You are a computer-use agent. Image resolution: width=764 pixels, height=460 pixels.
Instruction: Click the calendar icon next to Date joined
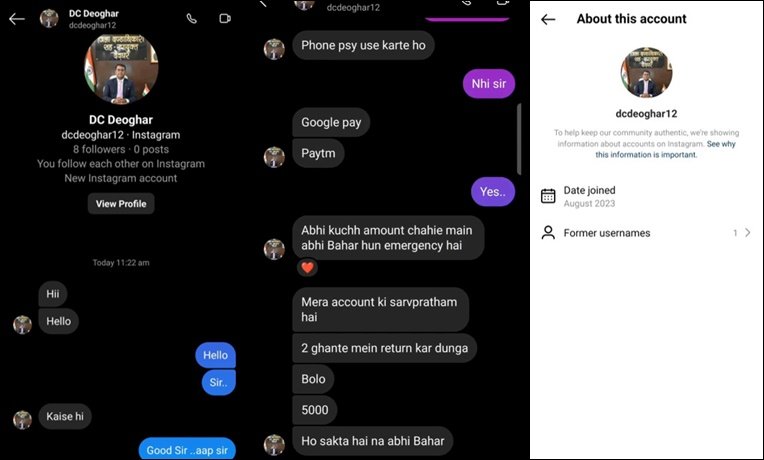coord(548,196)
